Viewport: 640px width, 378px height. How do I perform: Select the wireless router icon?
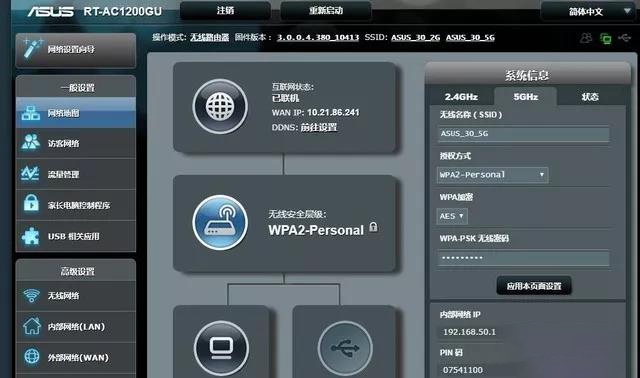220,222
